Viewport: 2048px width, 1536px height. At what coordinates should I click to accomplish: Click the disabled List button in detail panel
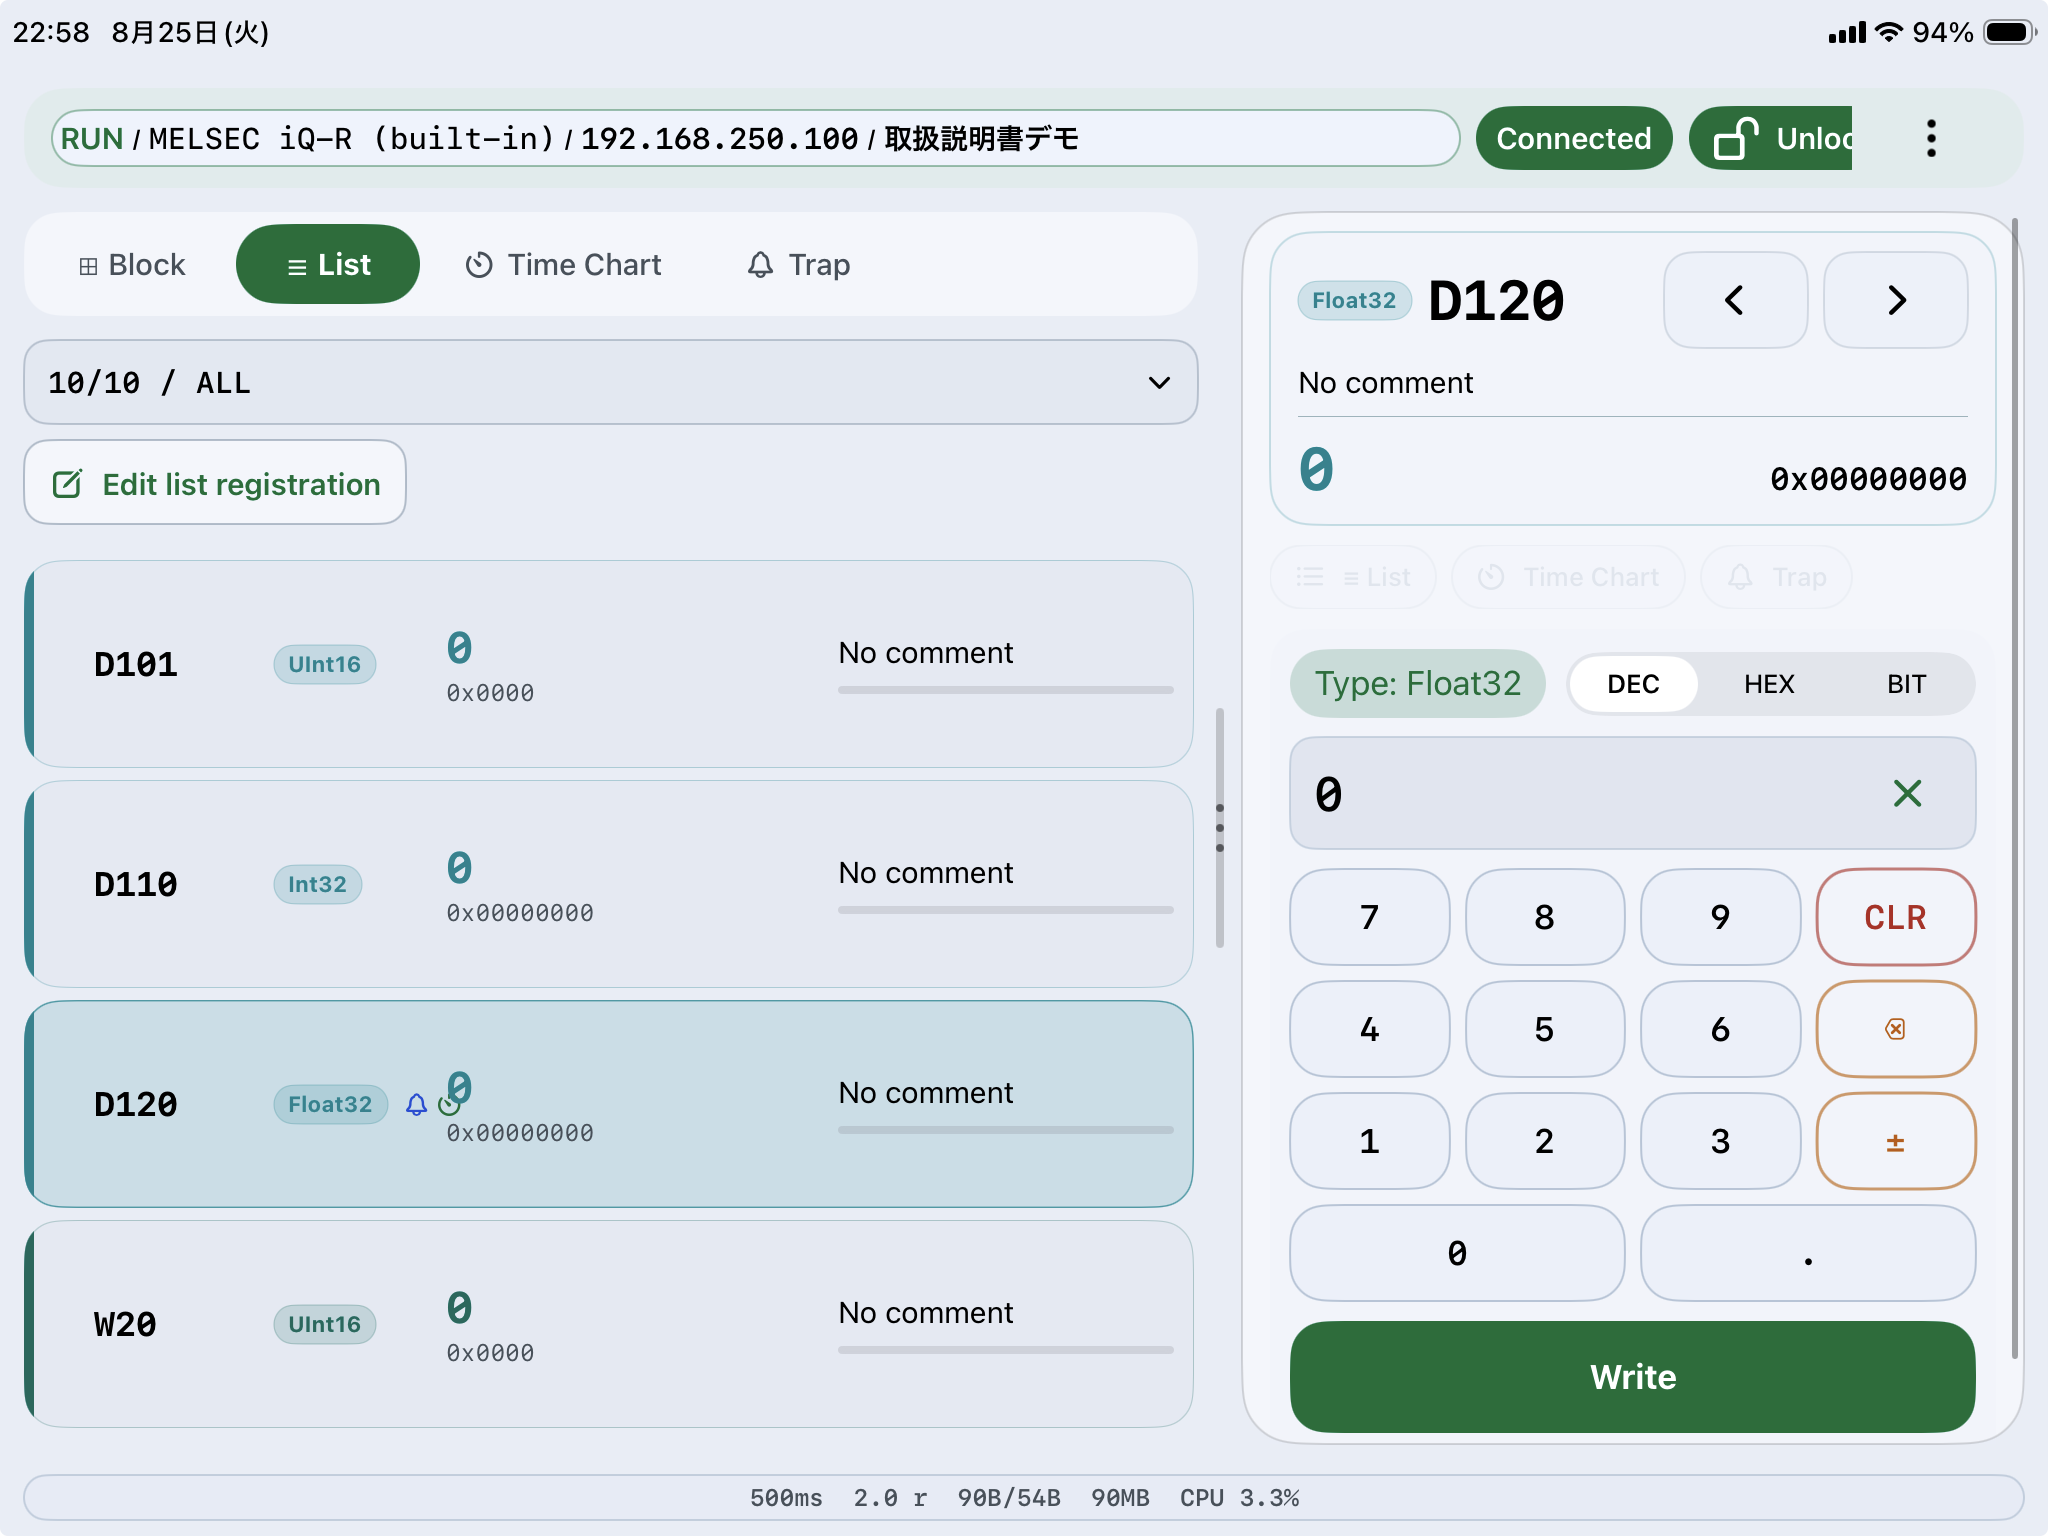click(x=1353, y=577)
